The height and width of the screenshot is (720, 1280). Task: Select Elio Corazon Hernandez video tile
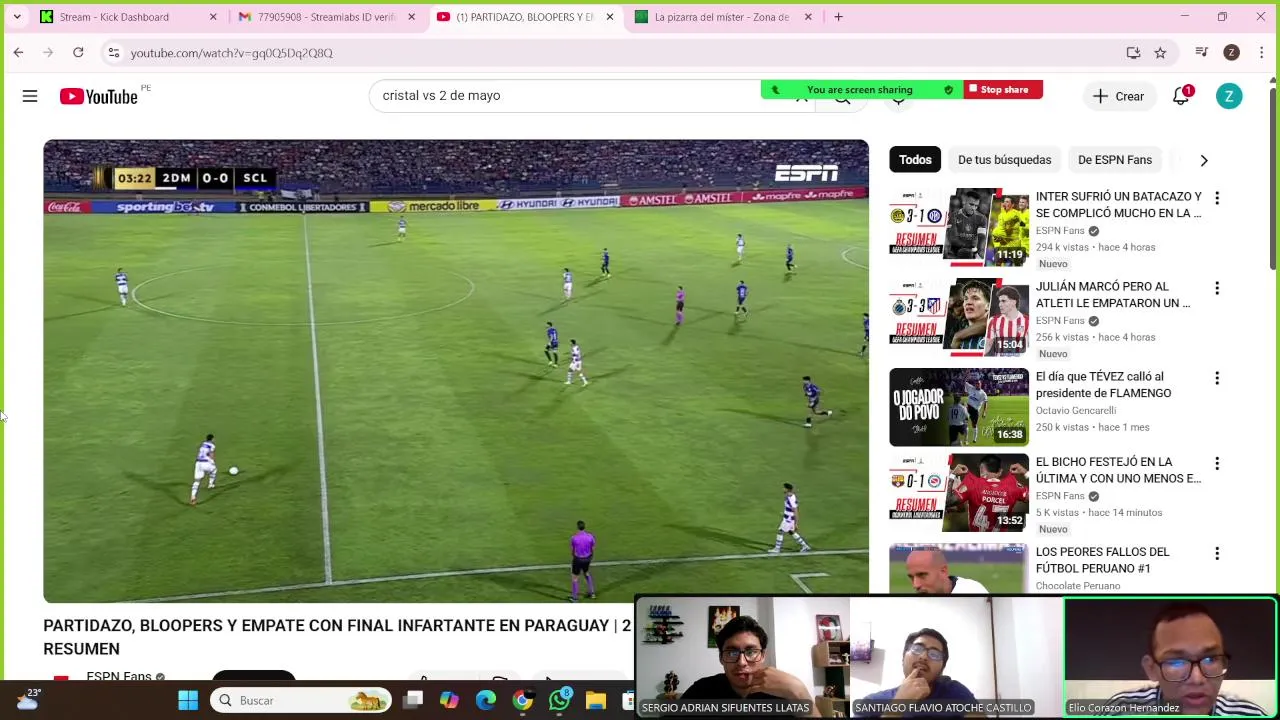[x=1170, y=657]
